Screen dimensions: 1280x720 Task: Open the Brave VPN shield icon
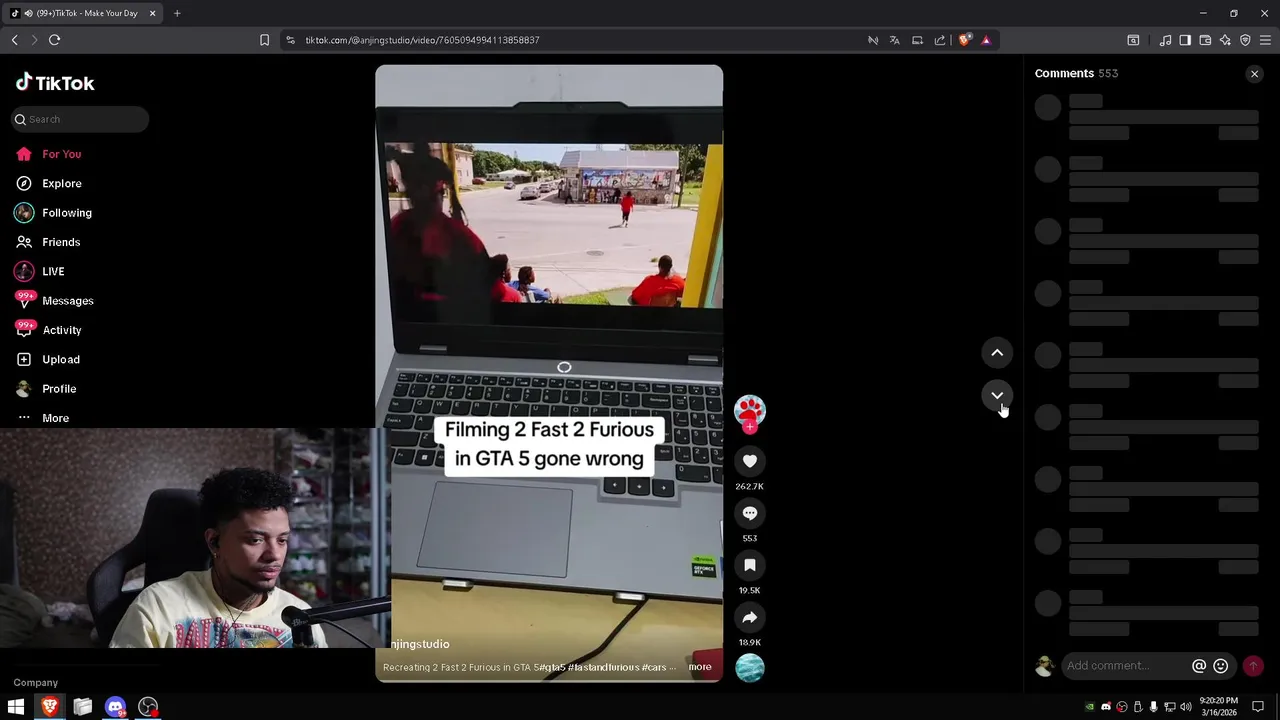coord(1245,40)
